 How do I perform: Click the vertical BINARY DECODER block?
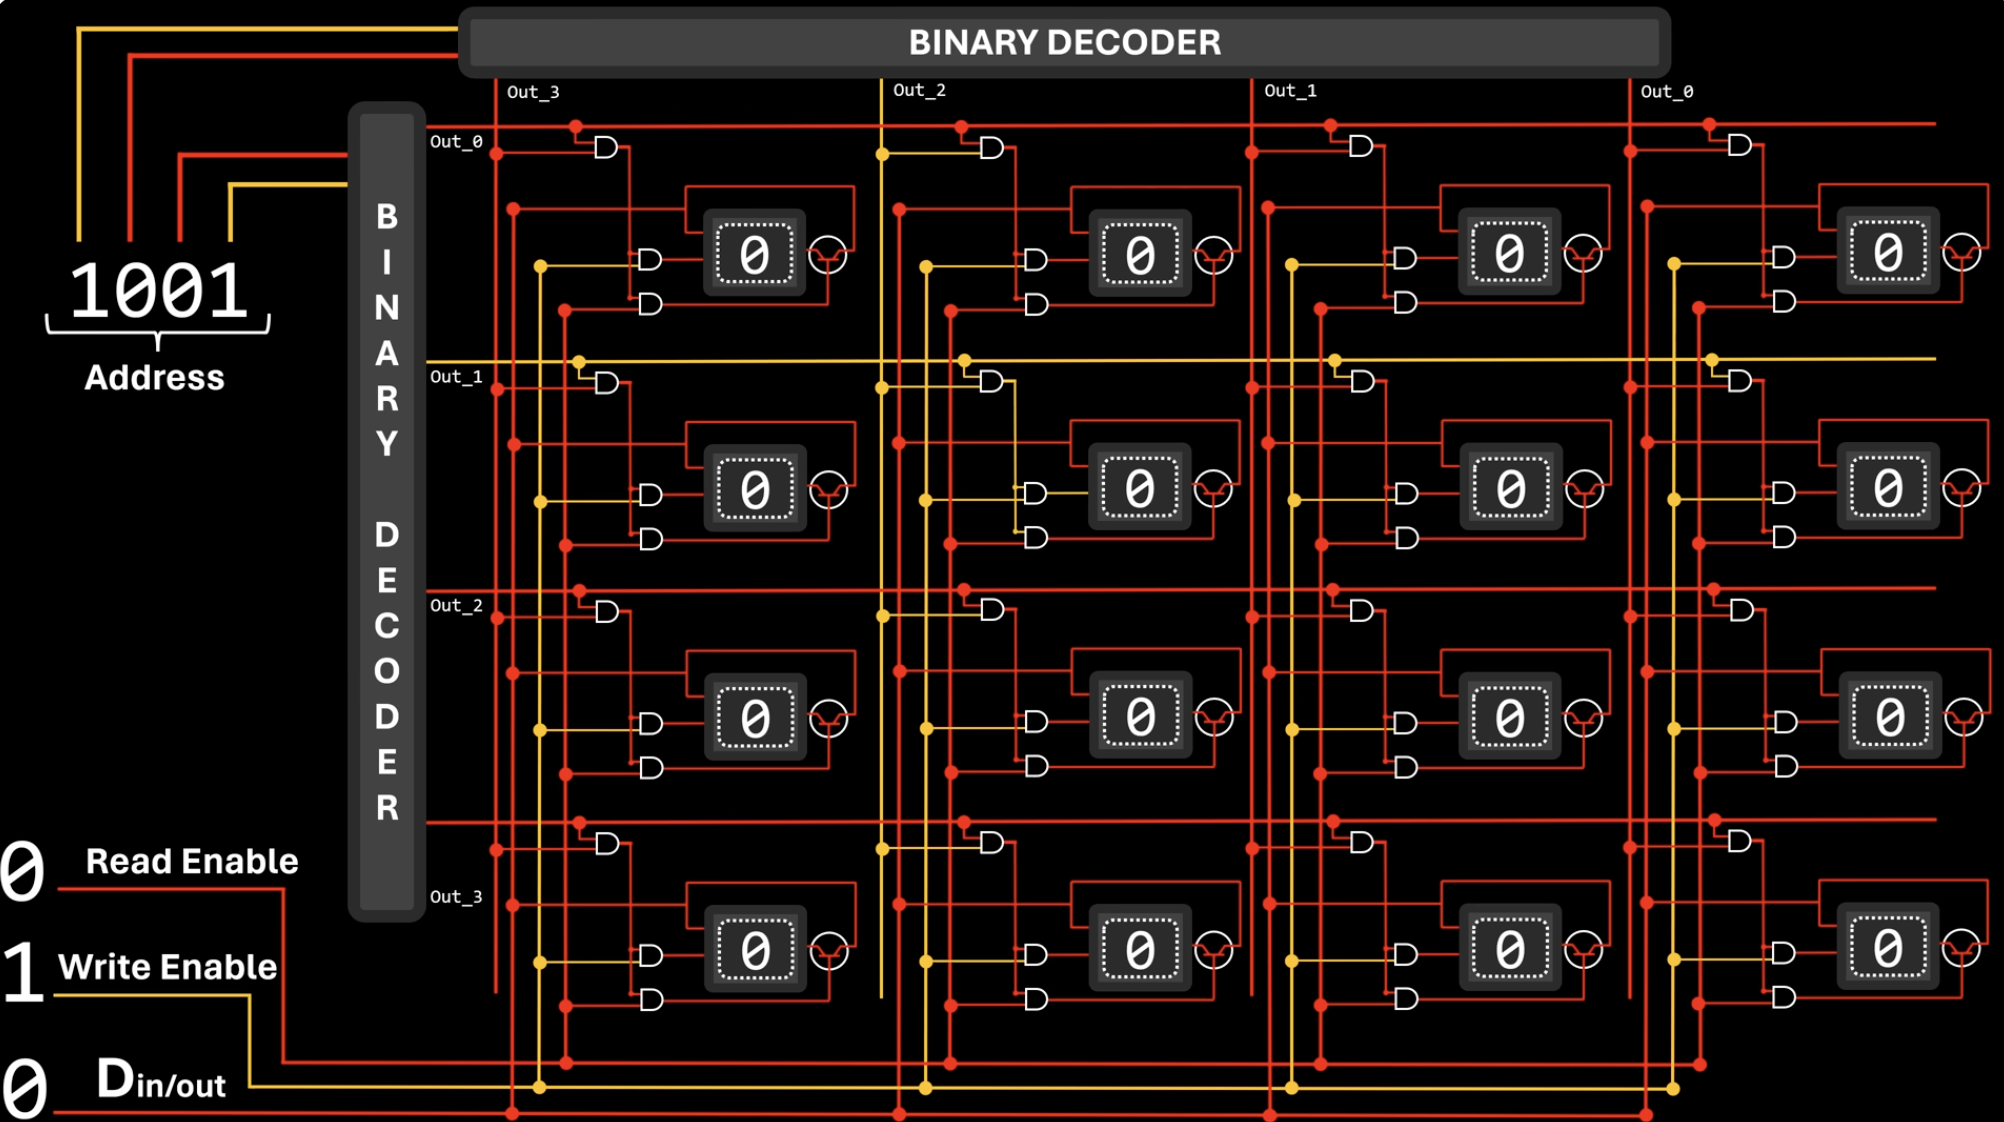(x=387, y=511)
